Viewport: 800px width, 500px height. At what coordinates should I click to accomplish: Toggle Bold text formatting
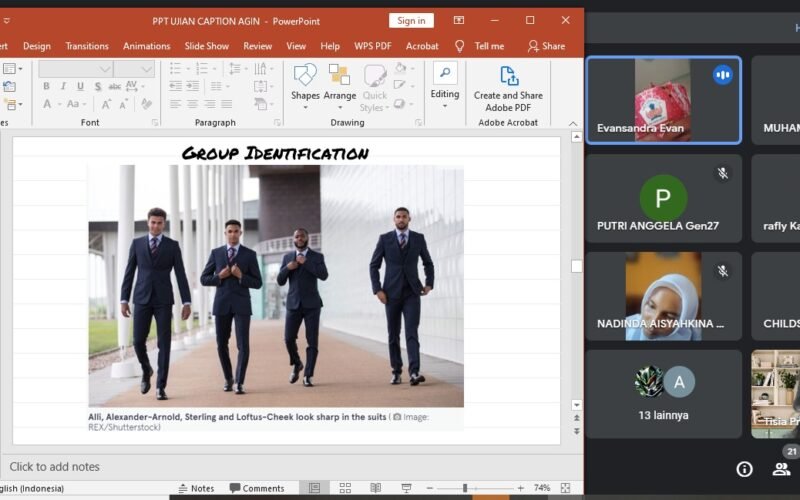[x=46, y=87]
